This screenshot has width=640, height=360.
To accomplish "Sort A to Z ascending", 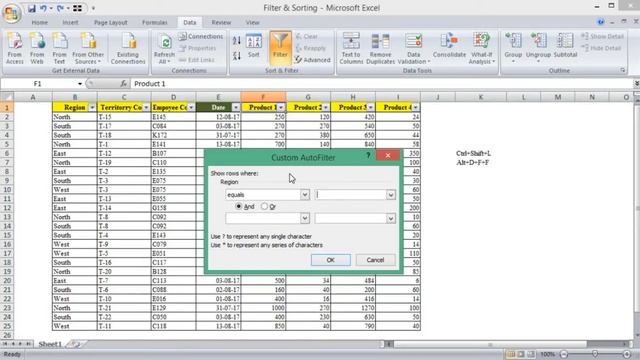I will 237,40.
